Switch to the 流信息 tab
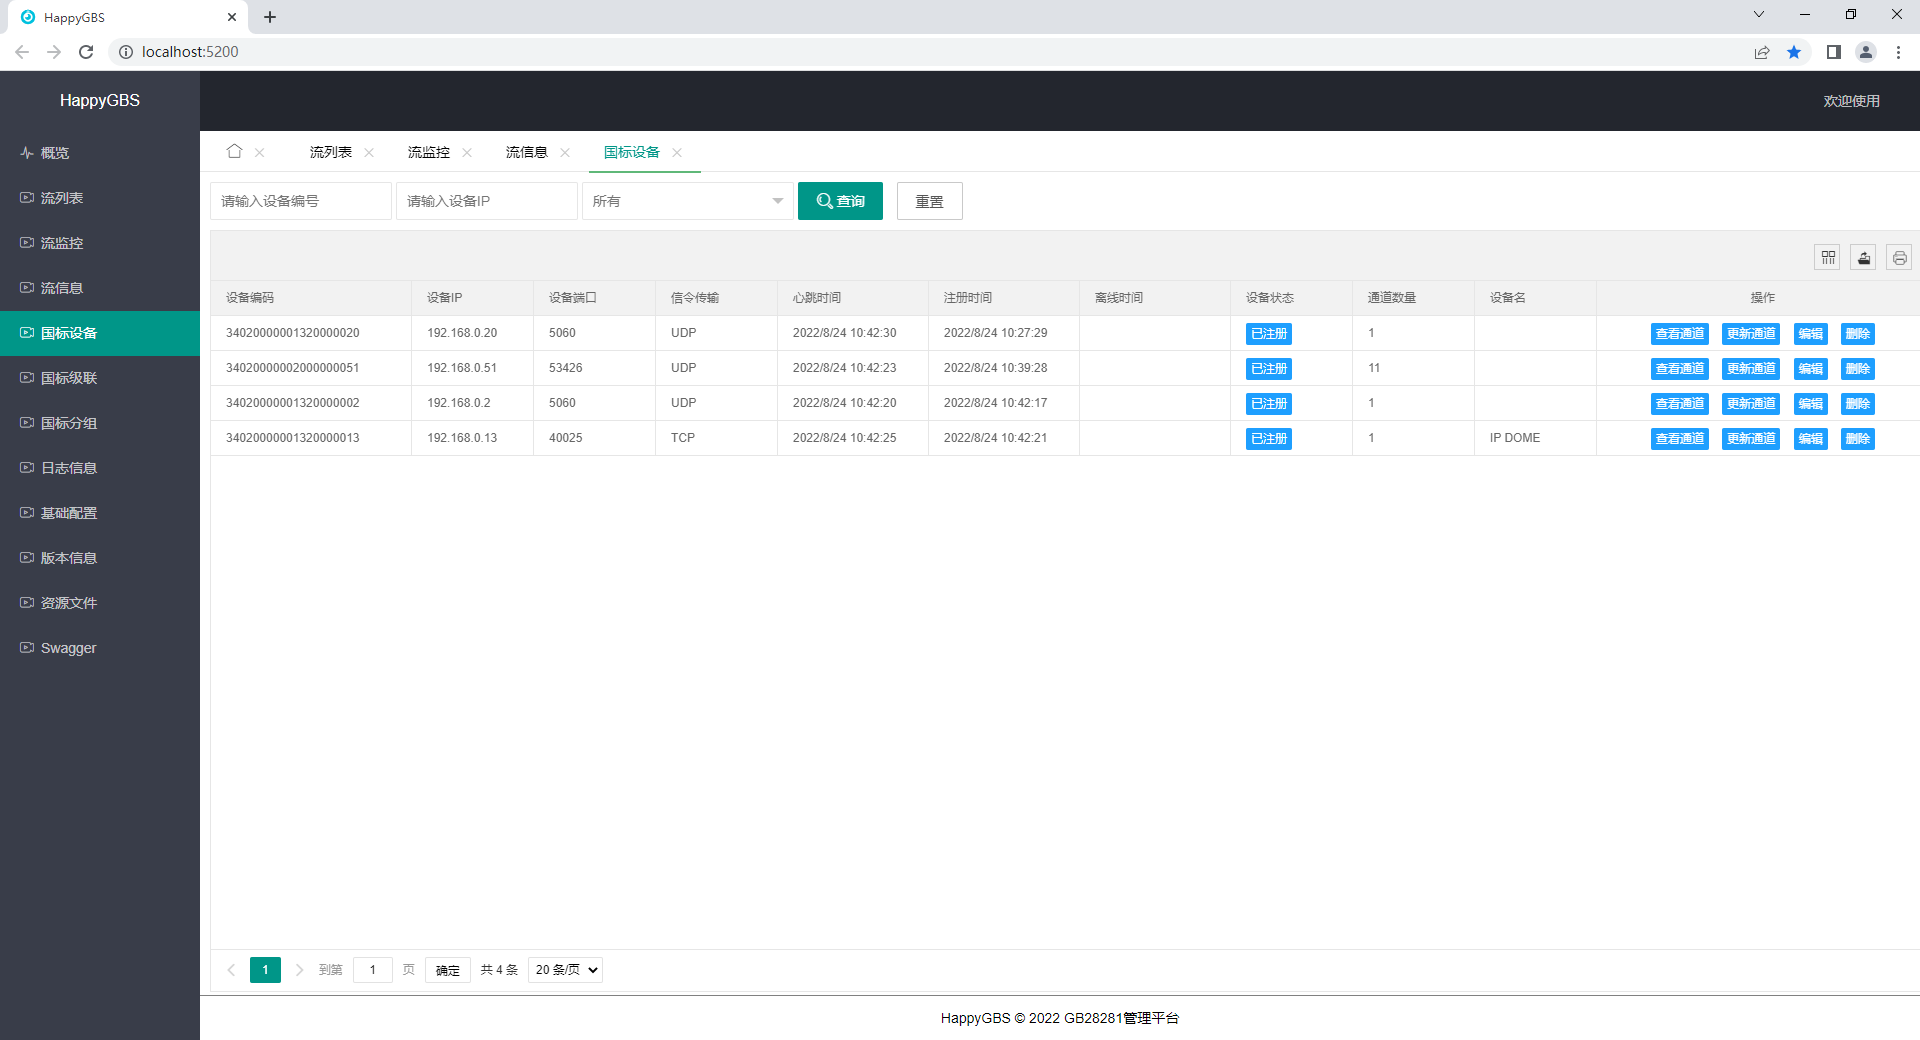1920x1040 pixels. [526, 152]
